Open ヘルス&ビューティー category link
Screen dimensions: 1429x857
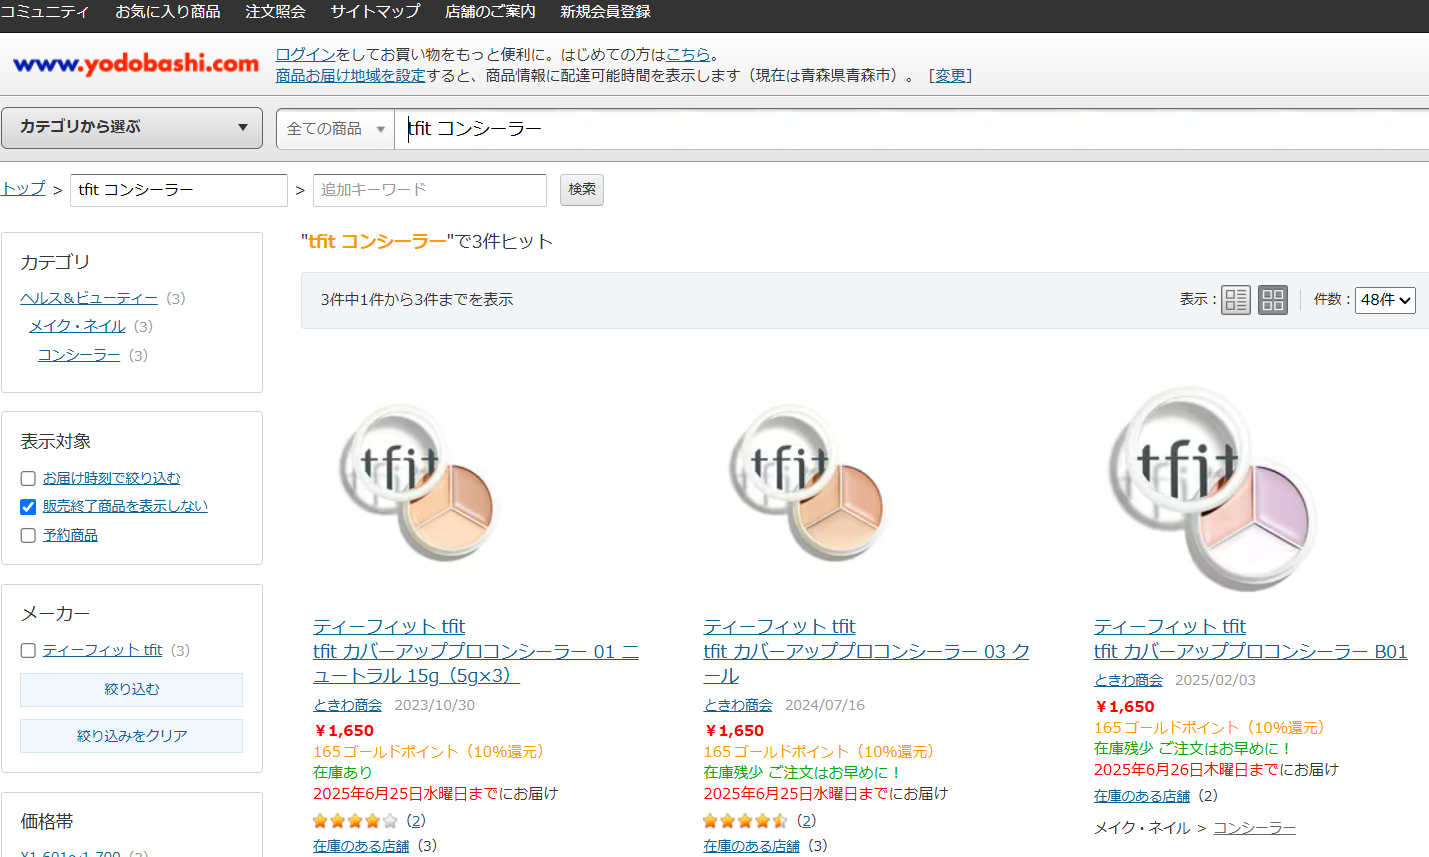89,299
